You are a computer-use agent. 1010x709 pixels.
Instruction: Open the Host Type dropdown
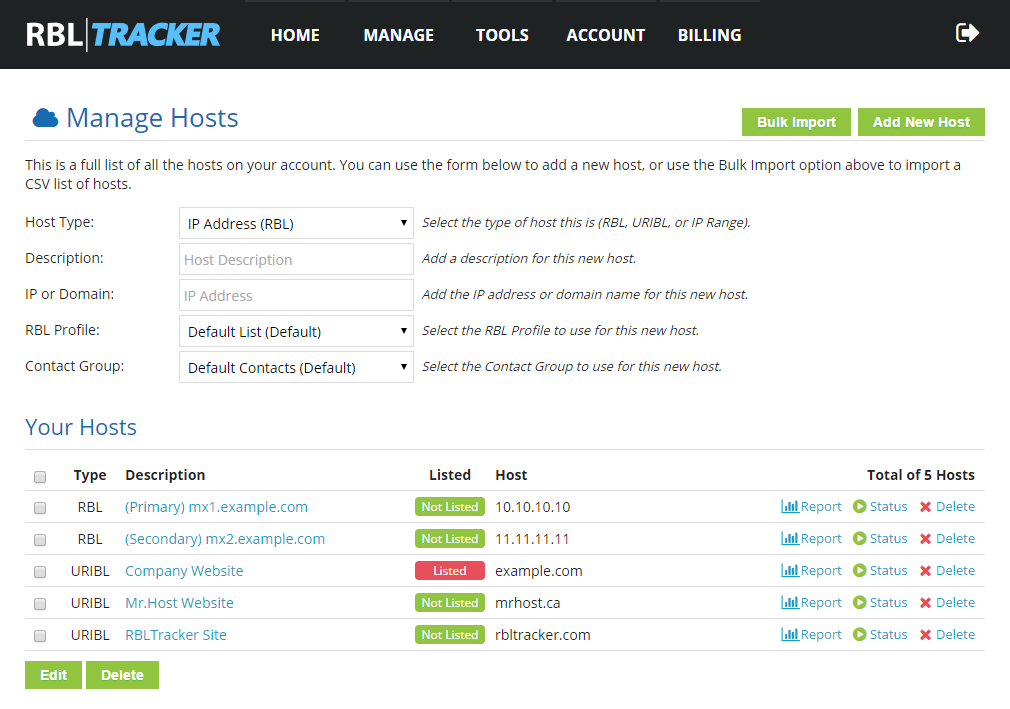pos(296,223)
